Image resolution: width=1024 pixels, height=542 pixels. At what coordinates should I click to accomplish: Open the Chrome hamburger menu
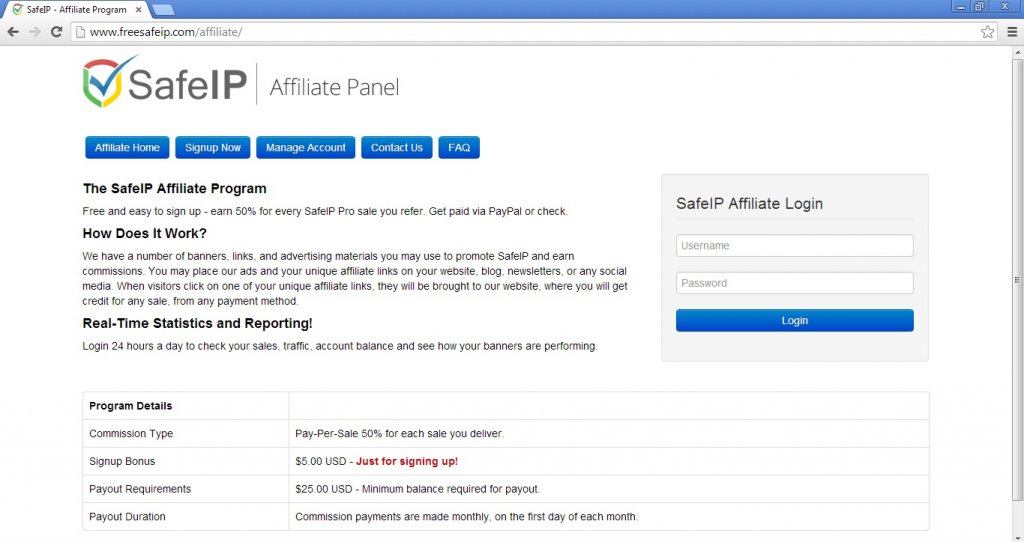pos(1012,31)
